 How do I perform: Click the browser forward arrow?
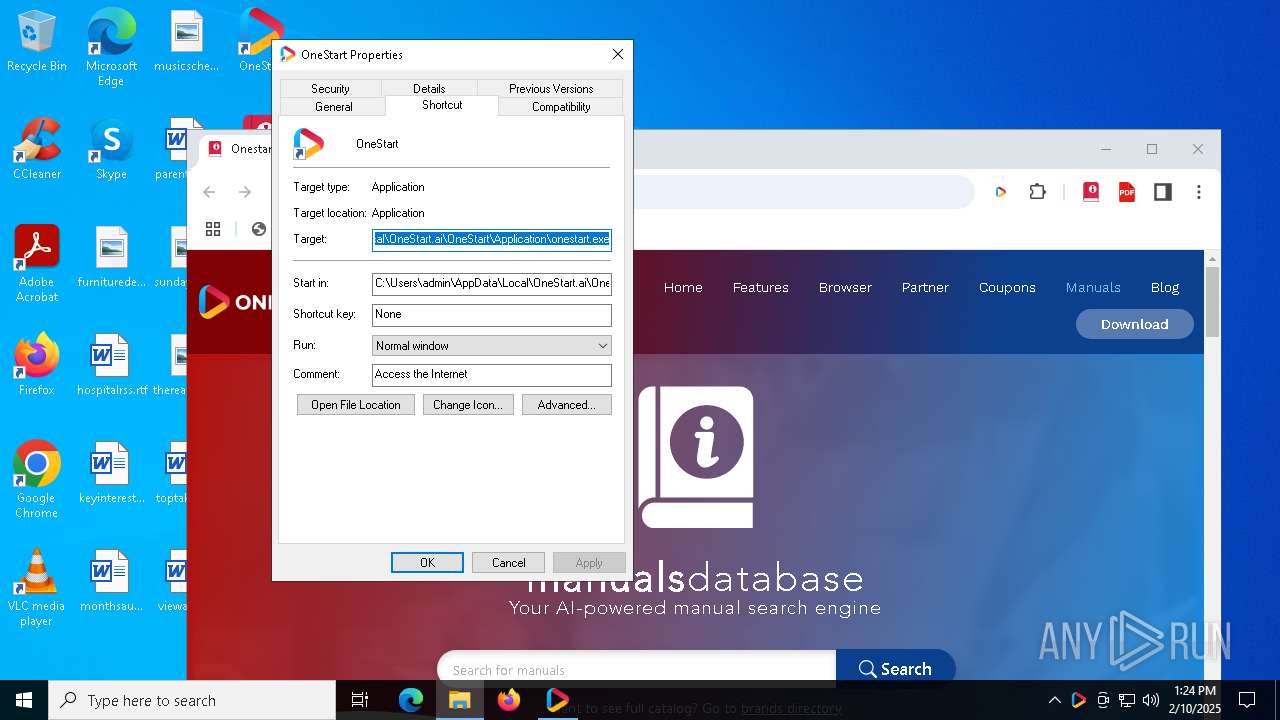click(245, 192)
